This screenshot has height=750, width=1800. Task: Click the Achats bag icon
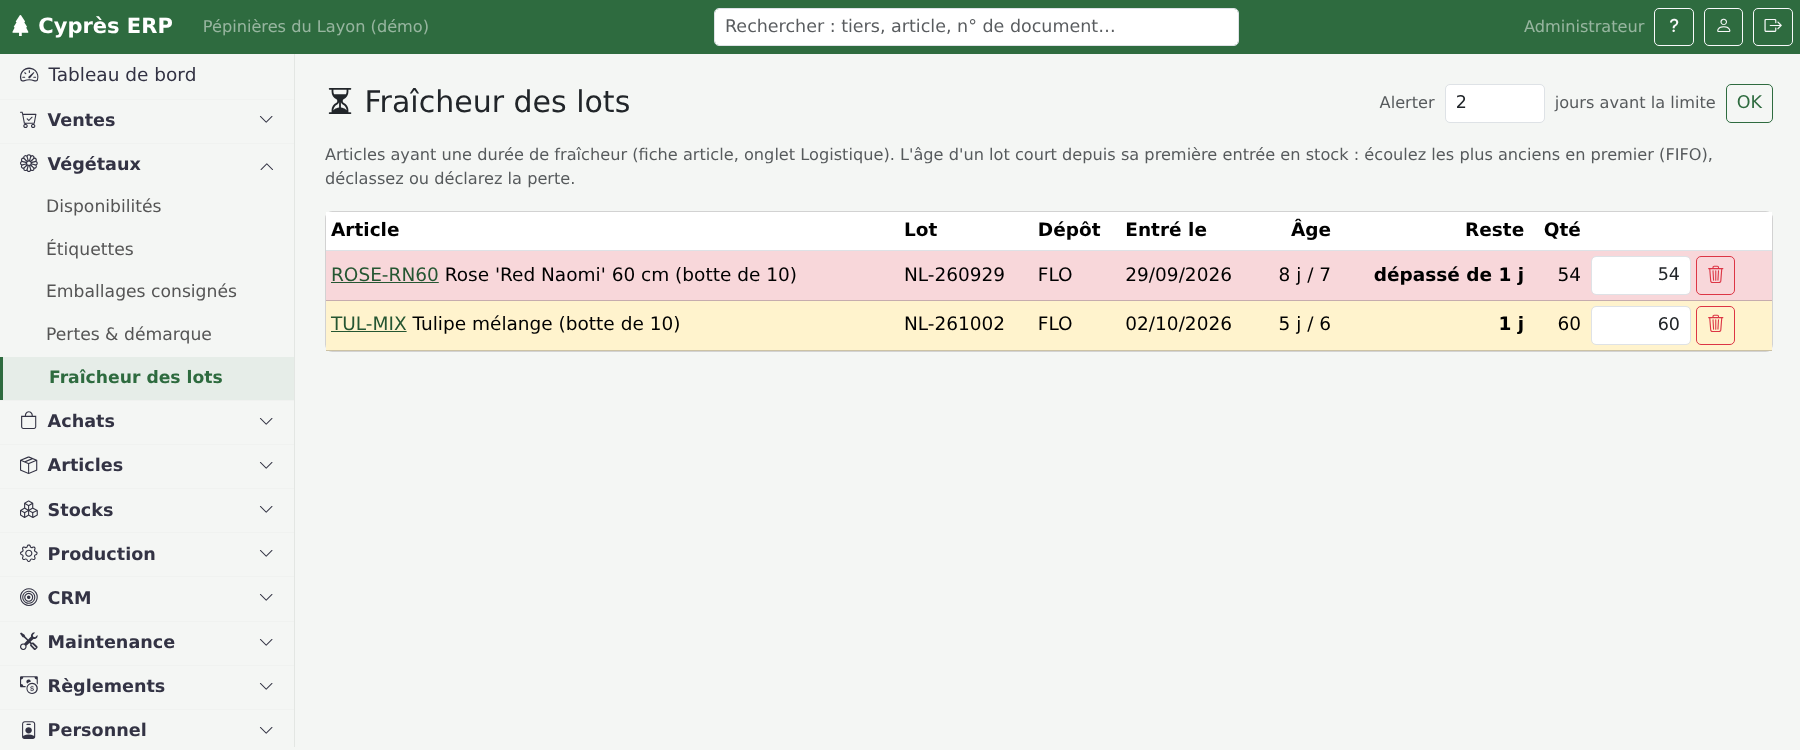[x=29, y=421]
